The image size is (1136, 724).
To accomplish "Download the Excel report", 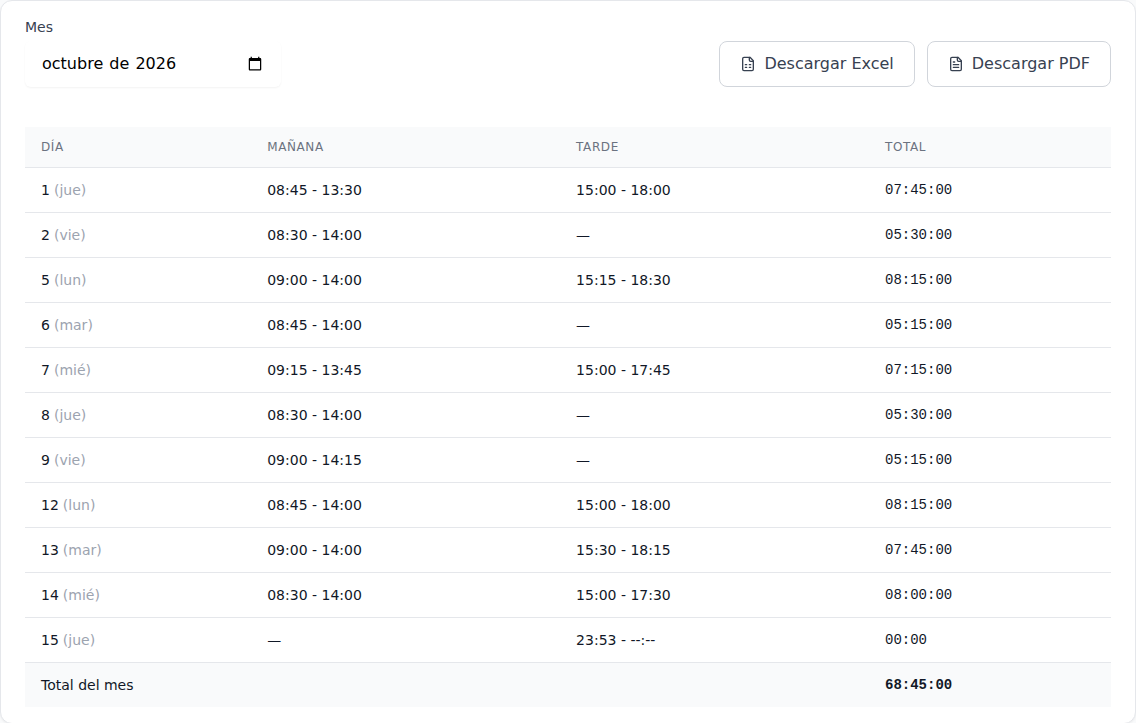I will tap(816, 64).
